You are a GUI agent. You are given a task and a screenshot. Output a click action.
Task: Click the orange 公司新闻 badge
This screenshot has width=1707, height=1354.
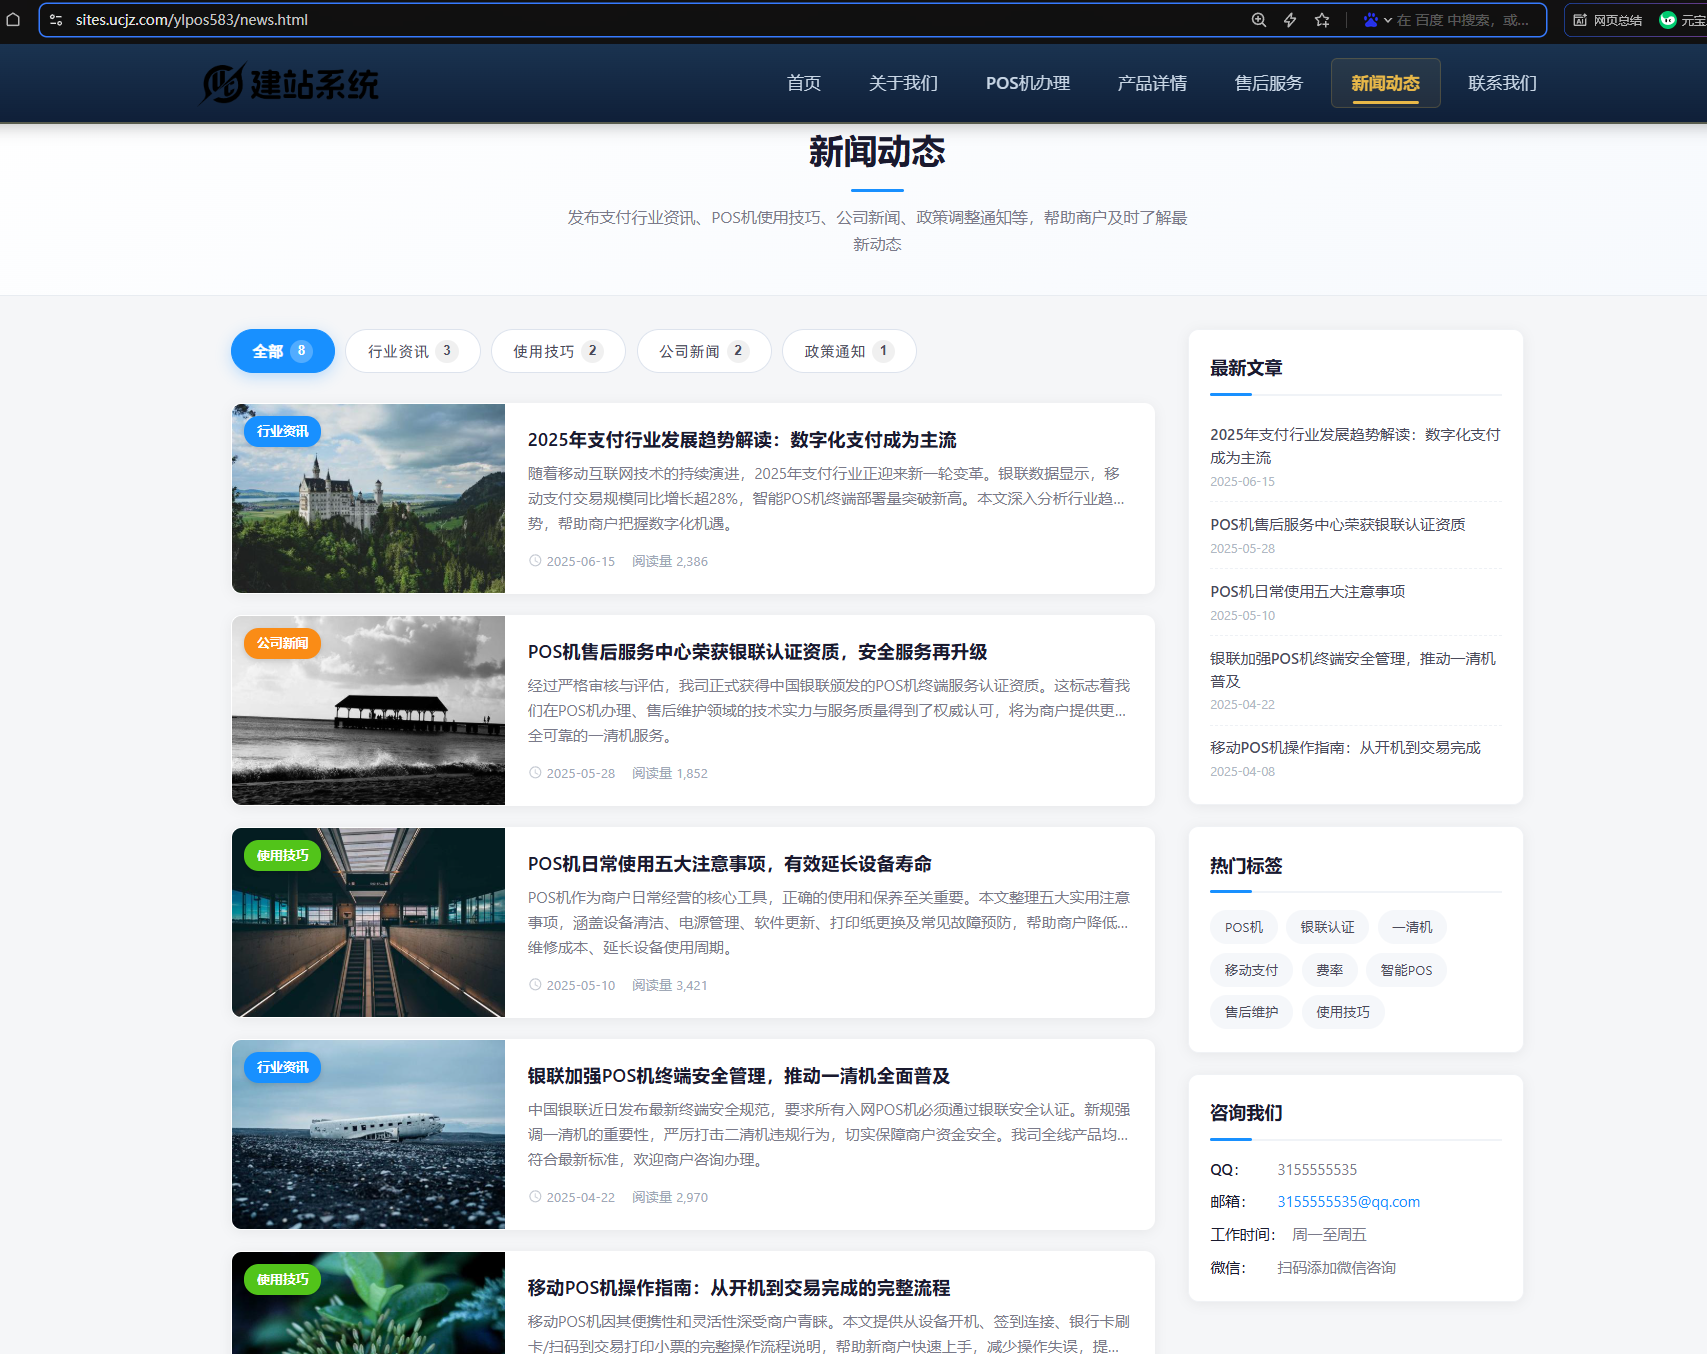[282, 643]
